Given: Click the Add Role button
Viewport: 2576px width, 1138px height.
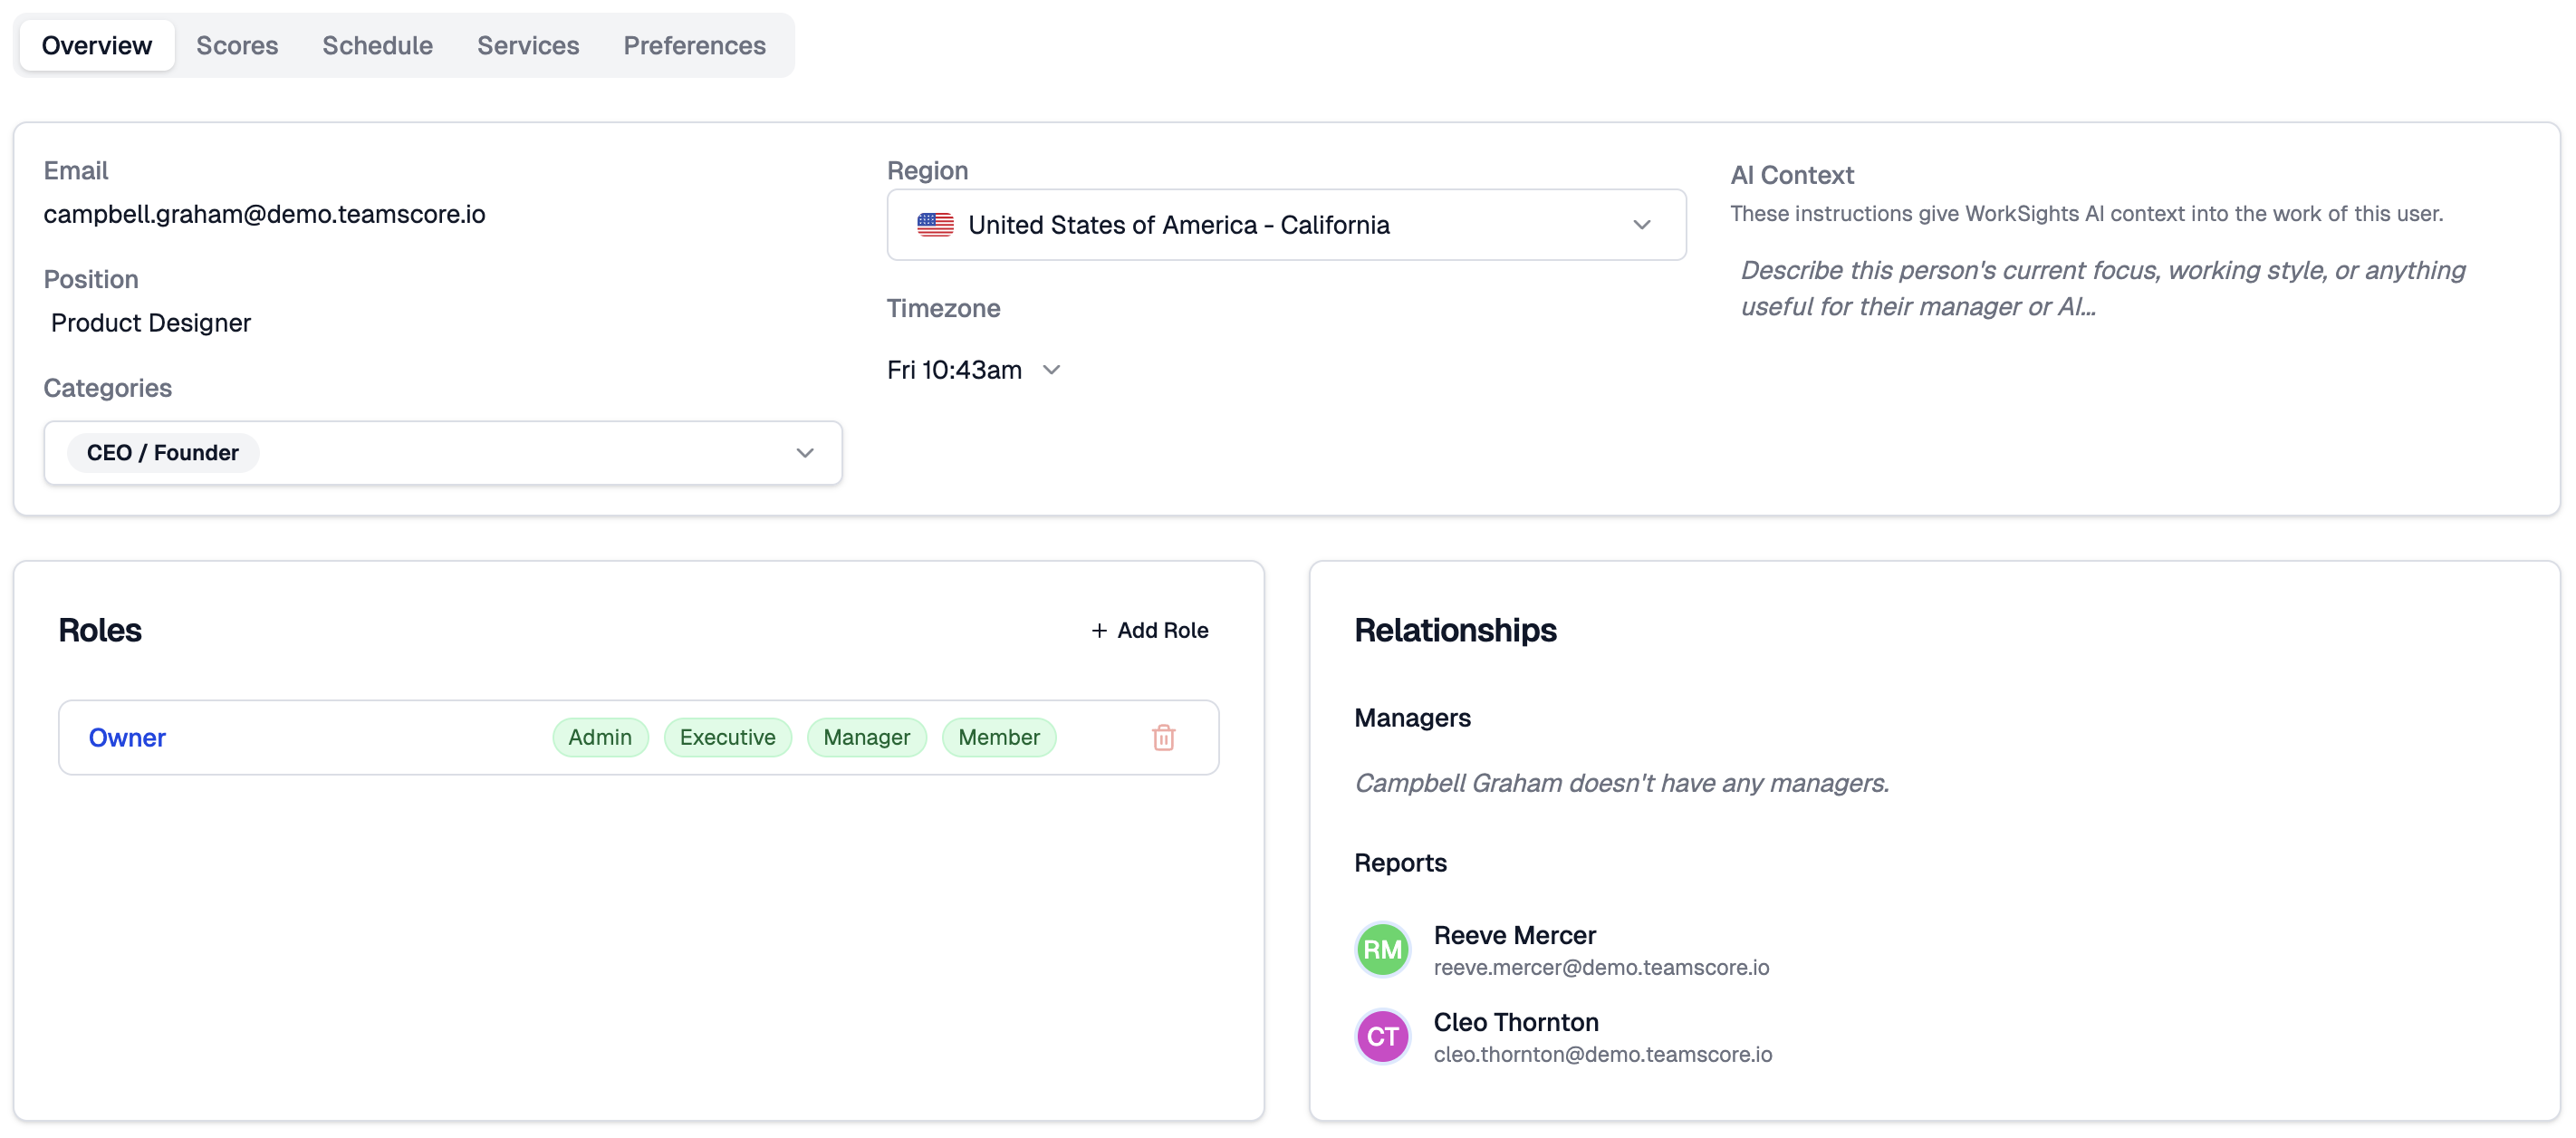Looking at the screenshot, I should 1150,630.
